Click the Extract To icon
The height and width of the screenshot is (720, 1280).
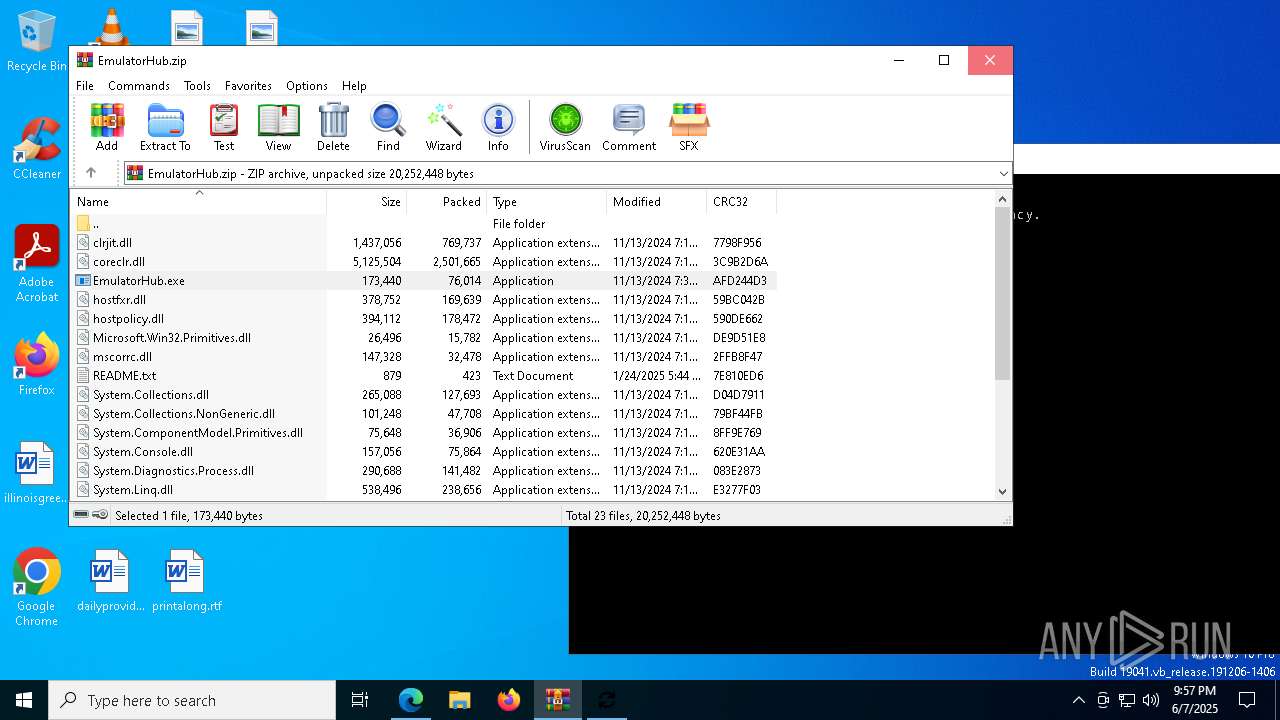[x=165, y=127]
